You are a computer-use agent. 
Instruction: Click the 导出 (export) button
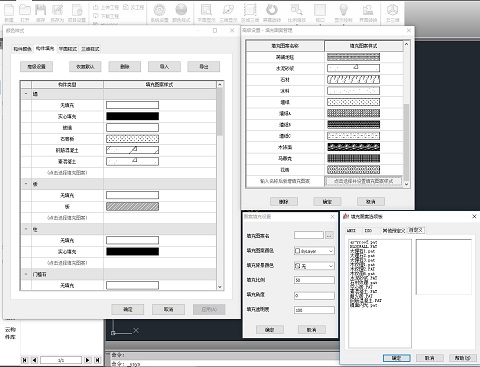tap(203, 67)
